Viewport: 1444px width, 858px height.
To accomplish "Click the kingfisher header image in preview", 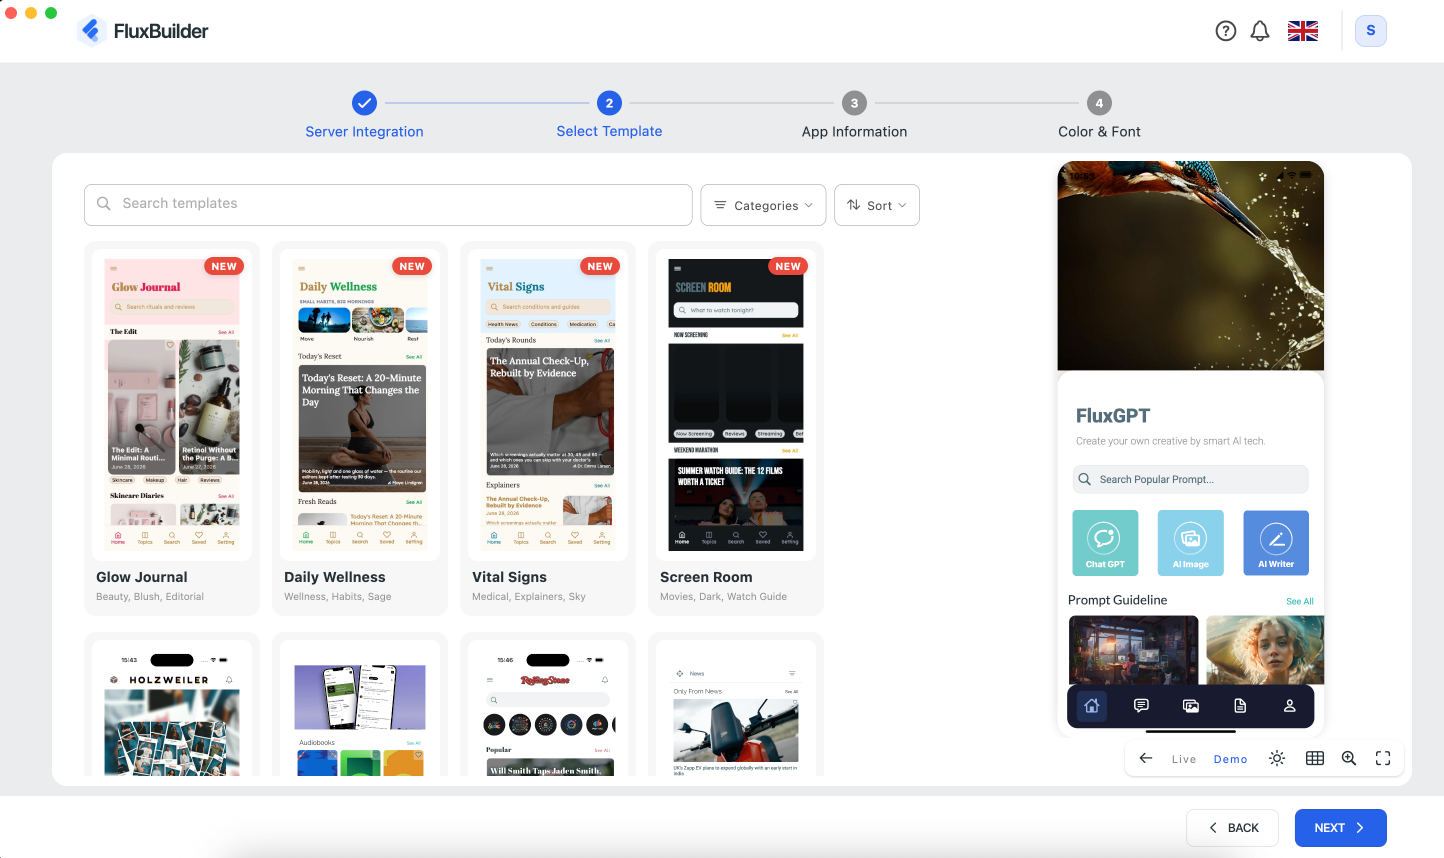I will [x=1191, y=266].
